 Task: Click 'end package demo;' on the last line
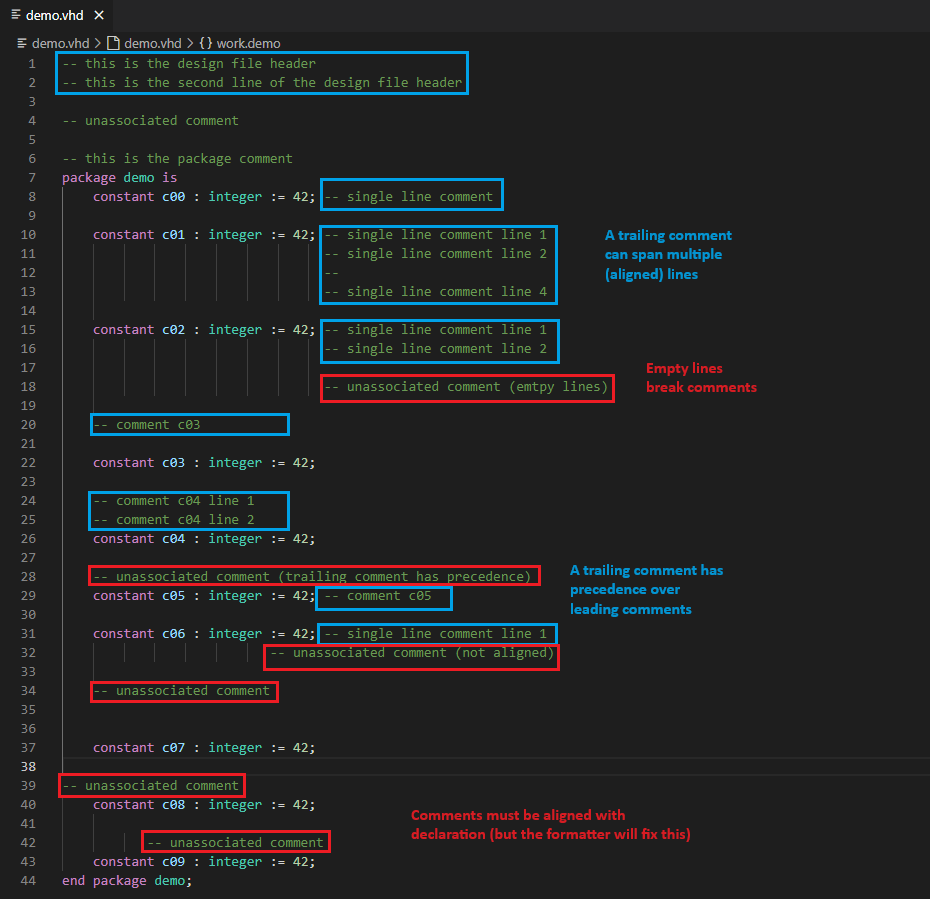click(x=126, y=880)
